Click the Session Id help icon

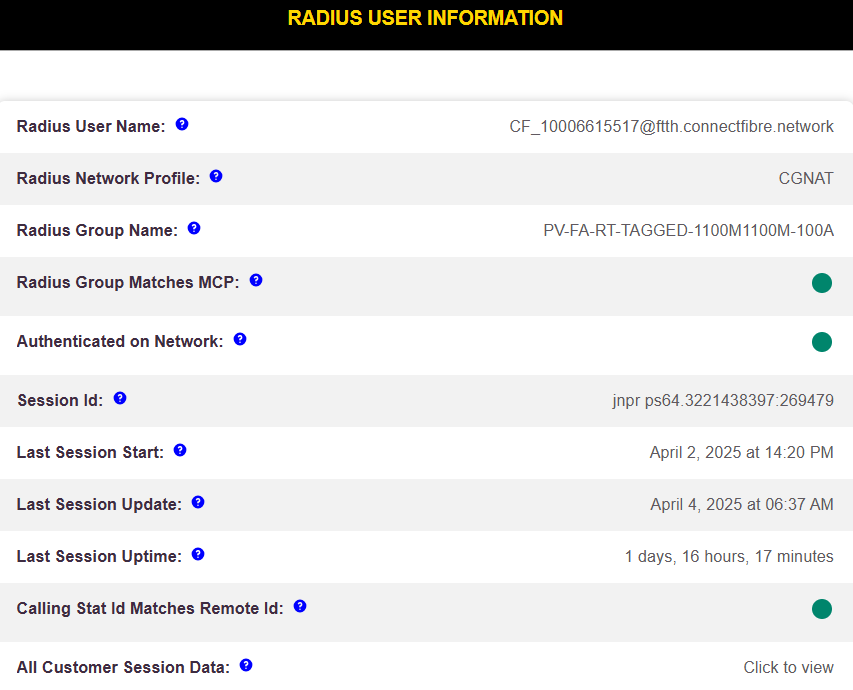tap(119, 397)
